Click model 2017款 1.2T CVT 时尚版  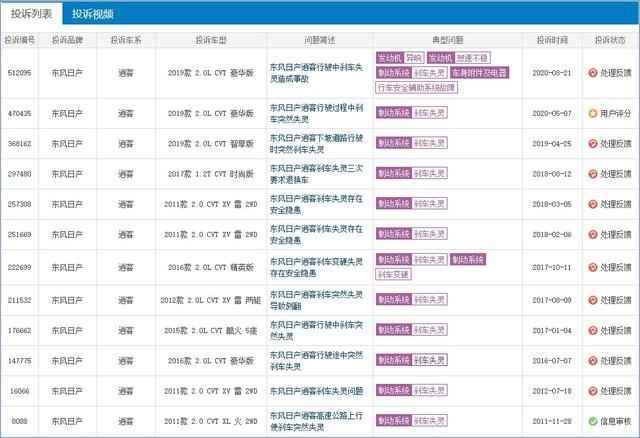tap(211, 174)
